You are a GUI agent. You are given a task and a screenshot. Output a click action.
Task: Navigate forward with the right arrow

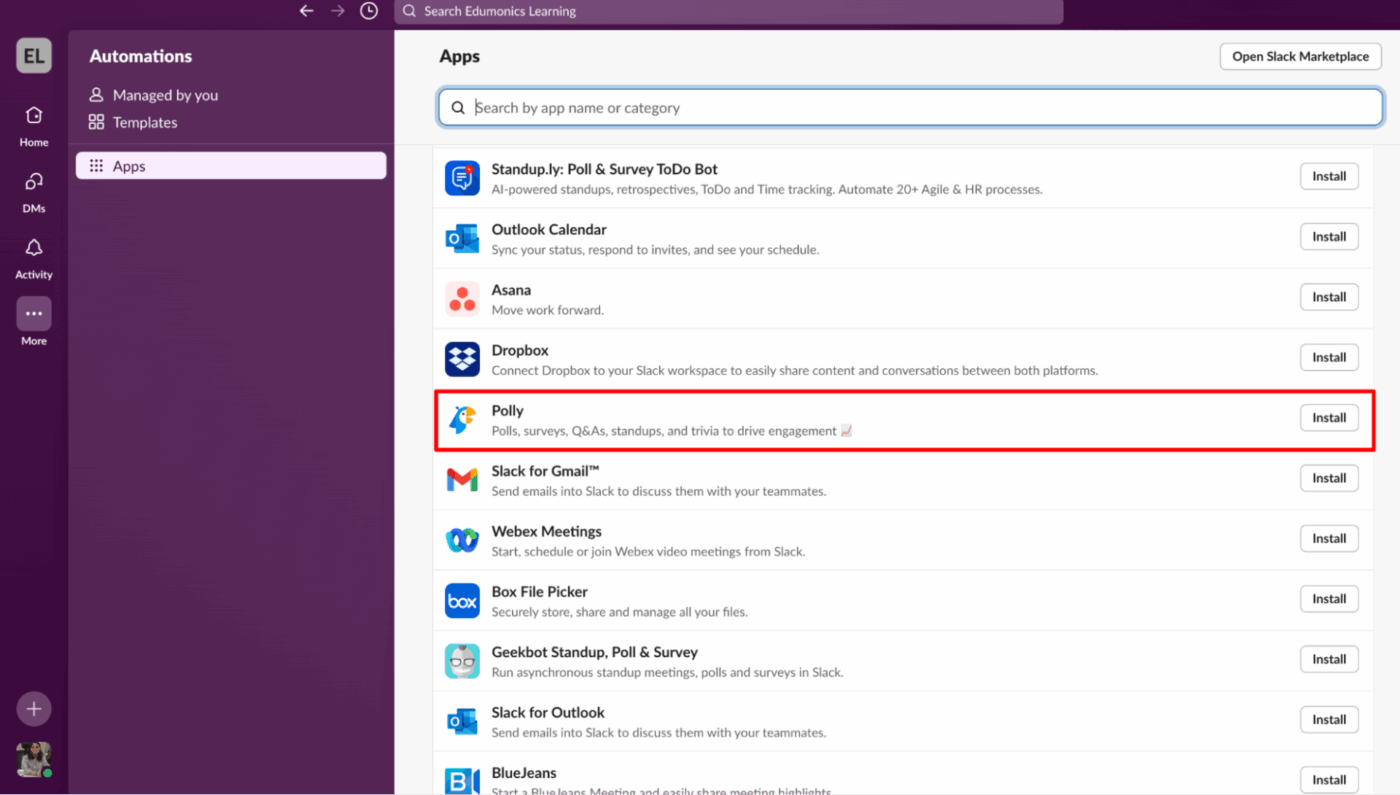pos(338,11)
